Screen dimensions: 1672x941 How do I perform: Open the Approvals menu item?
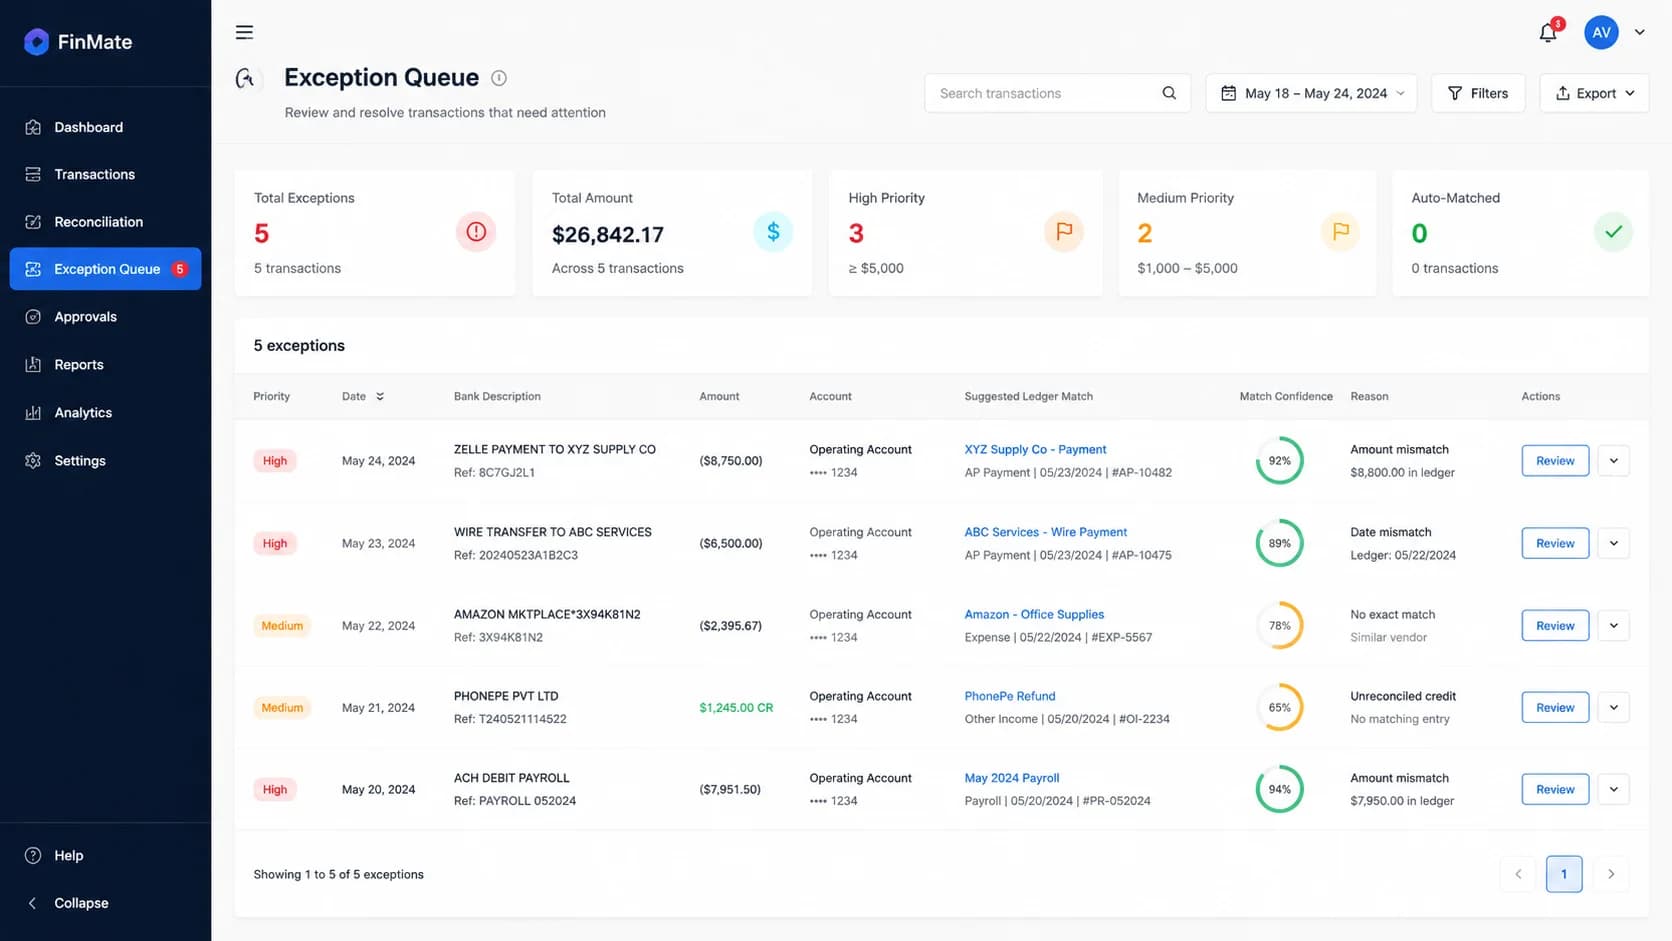(105, 317)
